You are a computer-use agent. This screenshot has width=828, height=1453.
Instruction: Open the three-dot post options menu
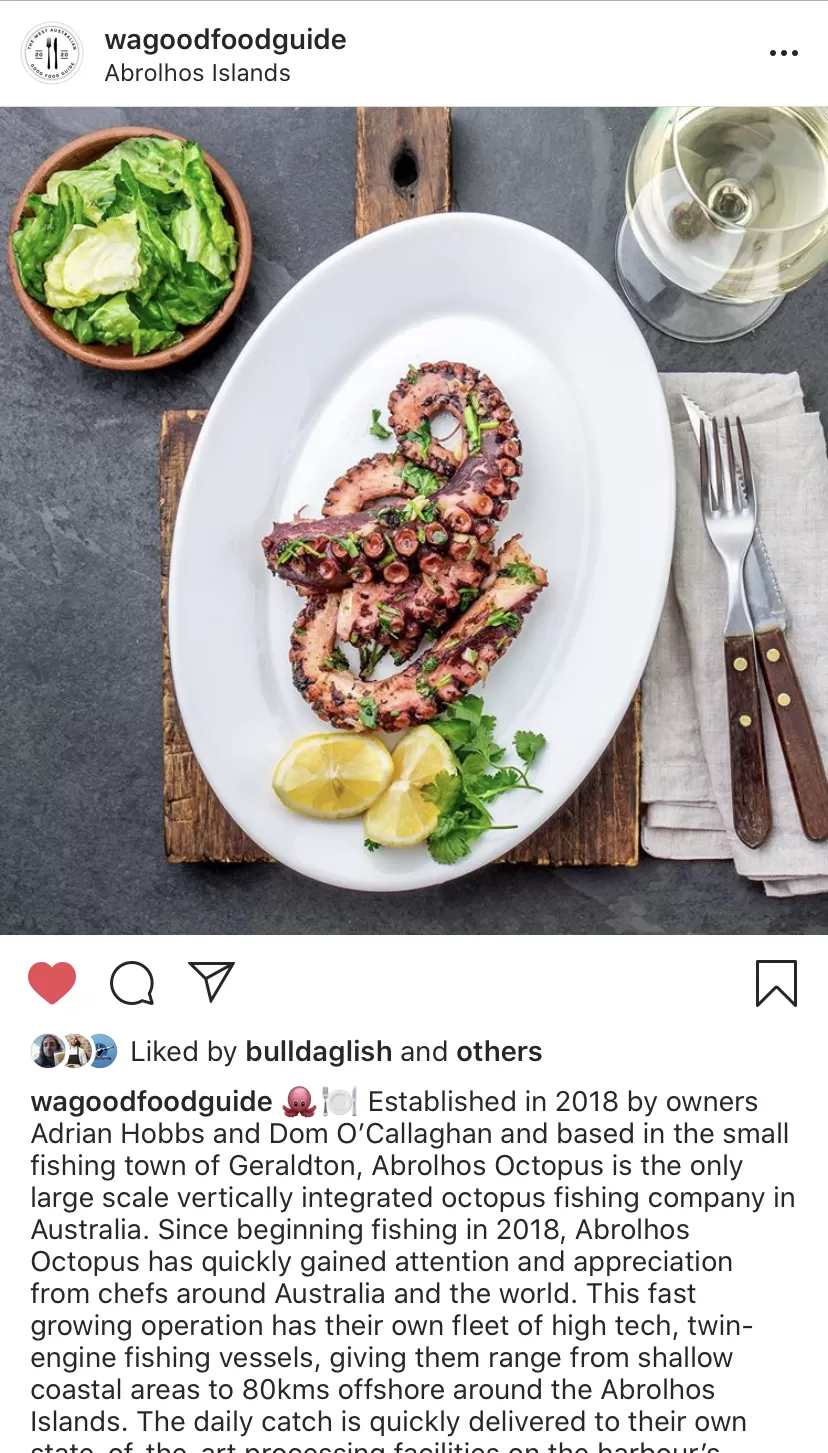point(784,53)
